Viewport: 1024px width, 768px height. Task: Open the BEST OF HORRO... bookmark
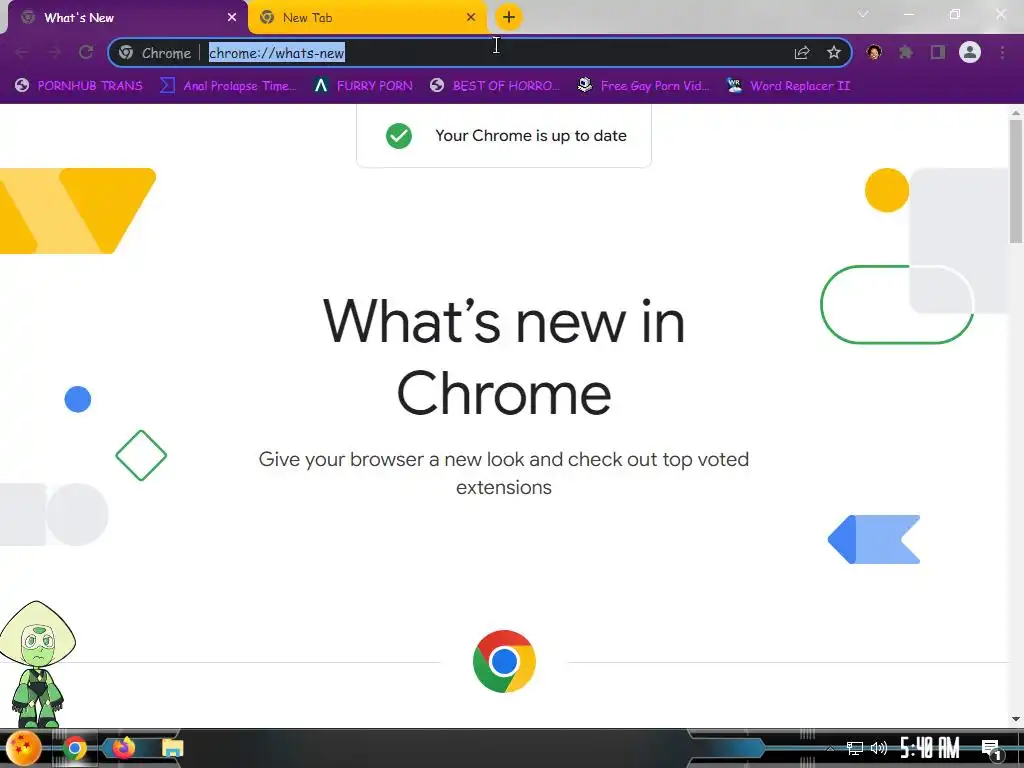495,86
